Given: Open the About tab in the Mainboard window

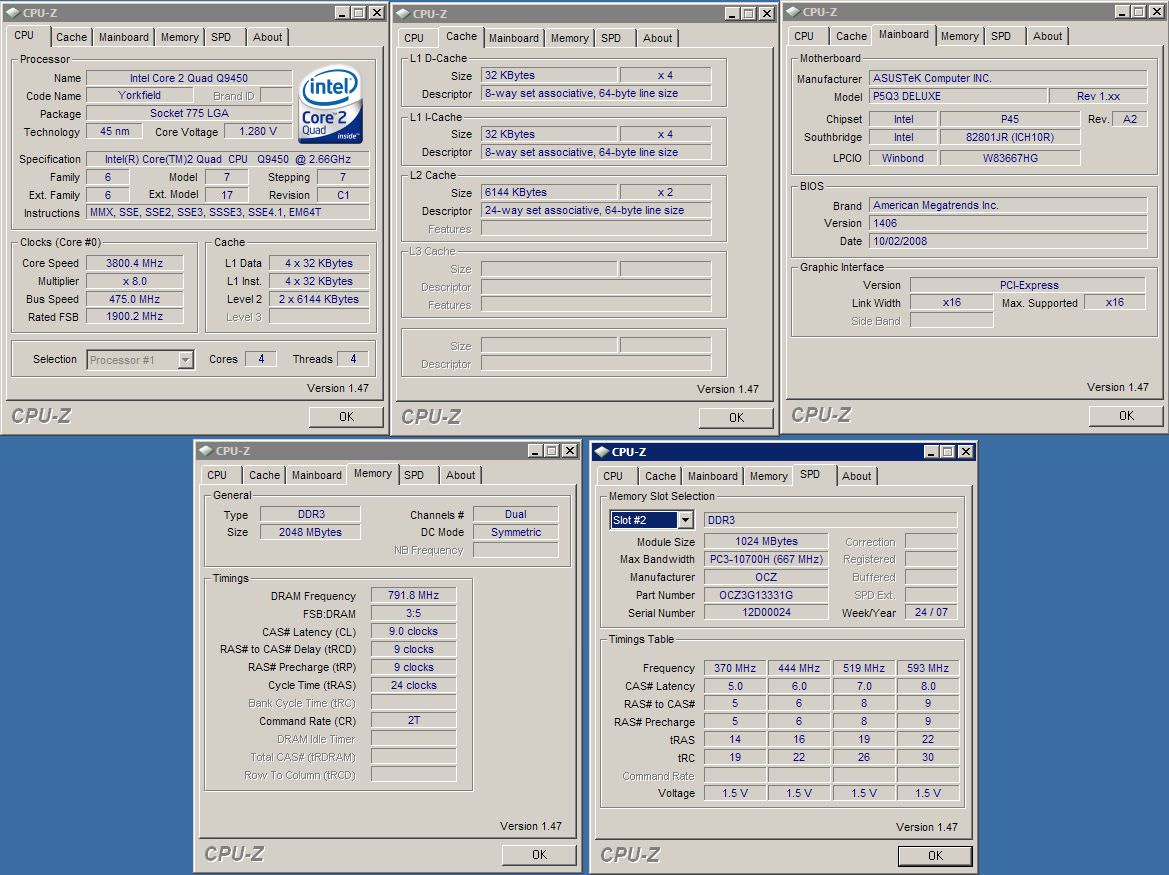Looking at the screenshot, I should click(1047, 36).
